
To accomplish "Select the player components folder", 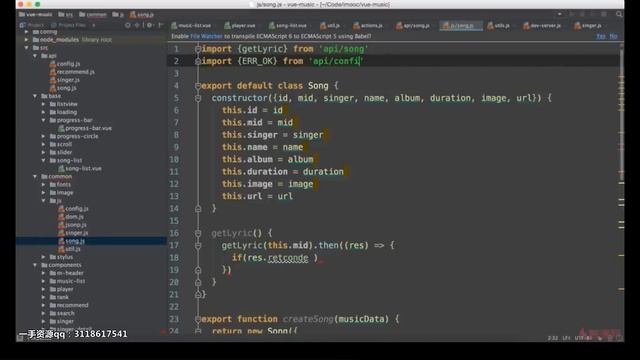I will click(62, 289).
